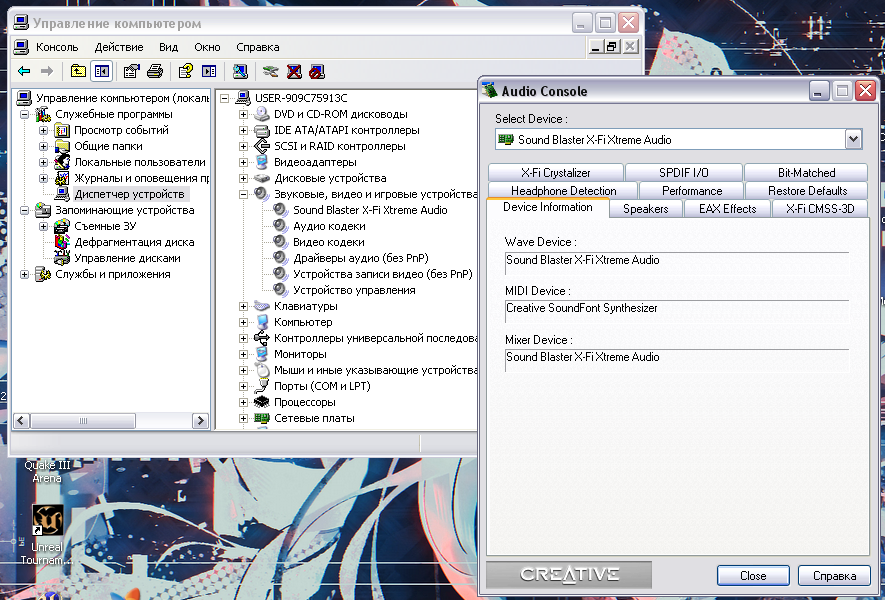This screenshot has width=885, height=600.
Task: Select Управление дисками in left tree
Action: 127,258
